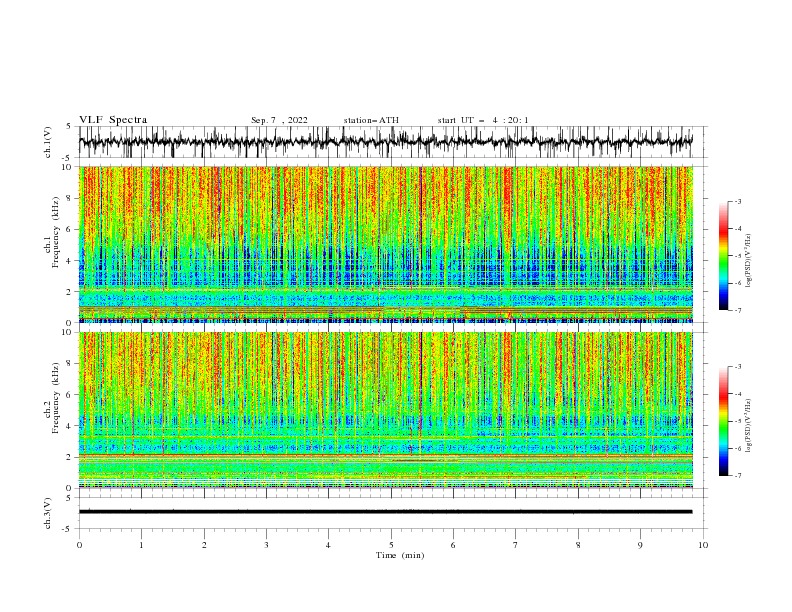Image resolution: width=792 pixels, height=612 pixels.
Task: Click the ch.3 flat voltage trace
Action: [x=385, y=512]
